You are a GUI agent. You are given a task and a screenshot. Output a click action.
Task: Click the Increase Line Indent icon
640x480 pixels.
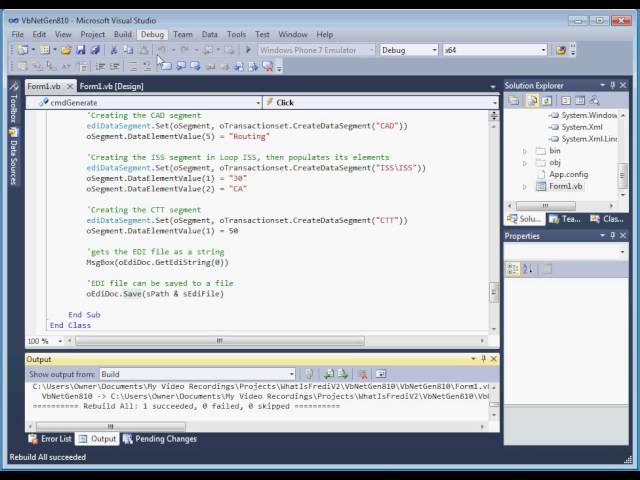tap(115, 66)
